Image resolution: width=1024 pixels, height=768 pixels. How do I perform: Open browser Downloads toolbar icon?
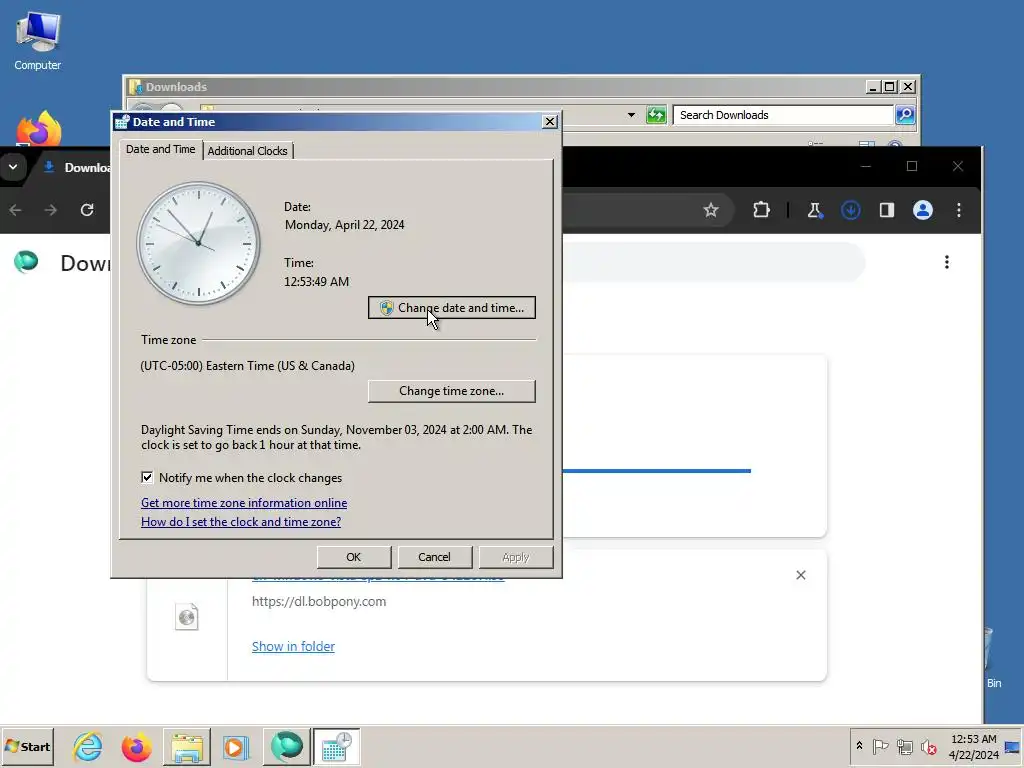(850, 210)
